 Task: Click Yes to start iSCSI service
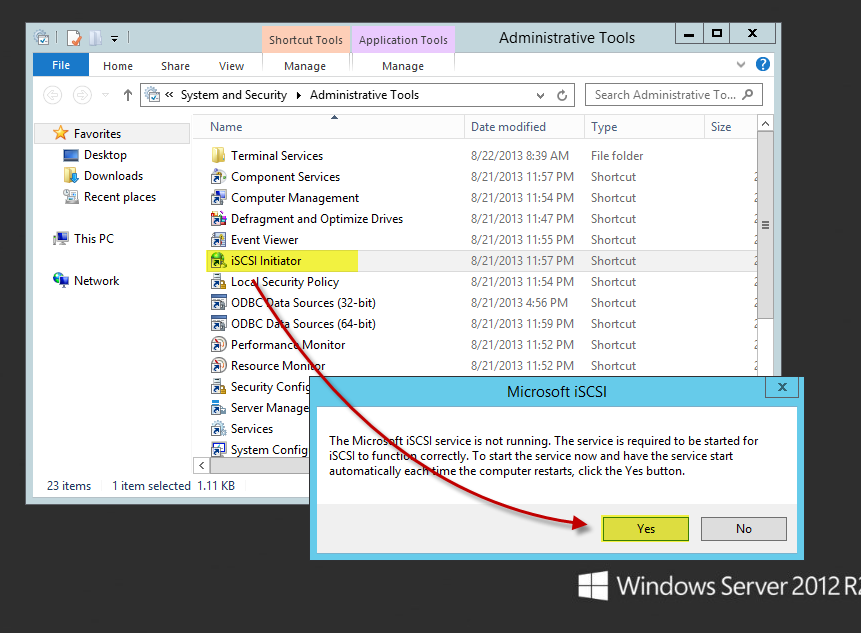[x=645, y=529]
